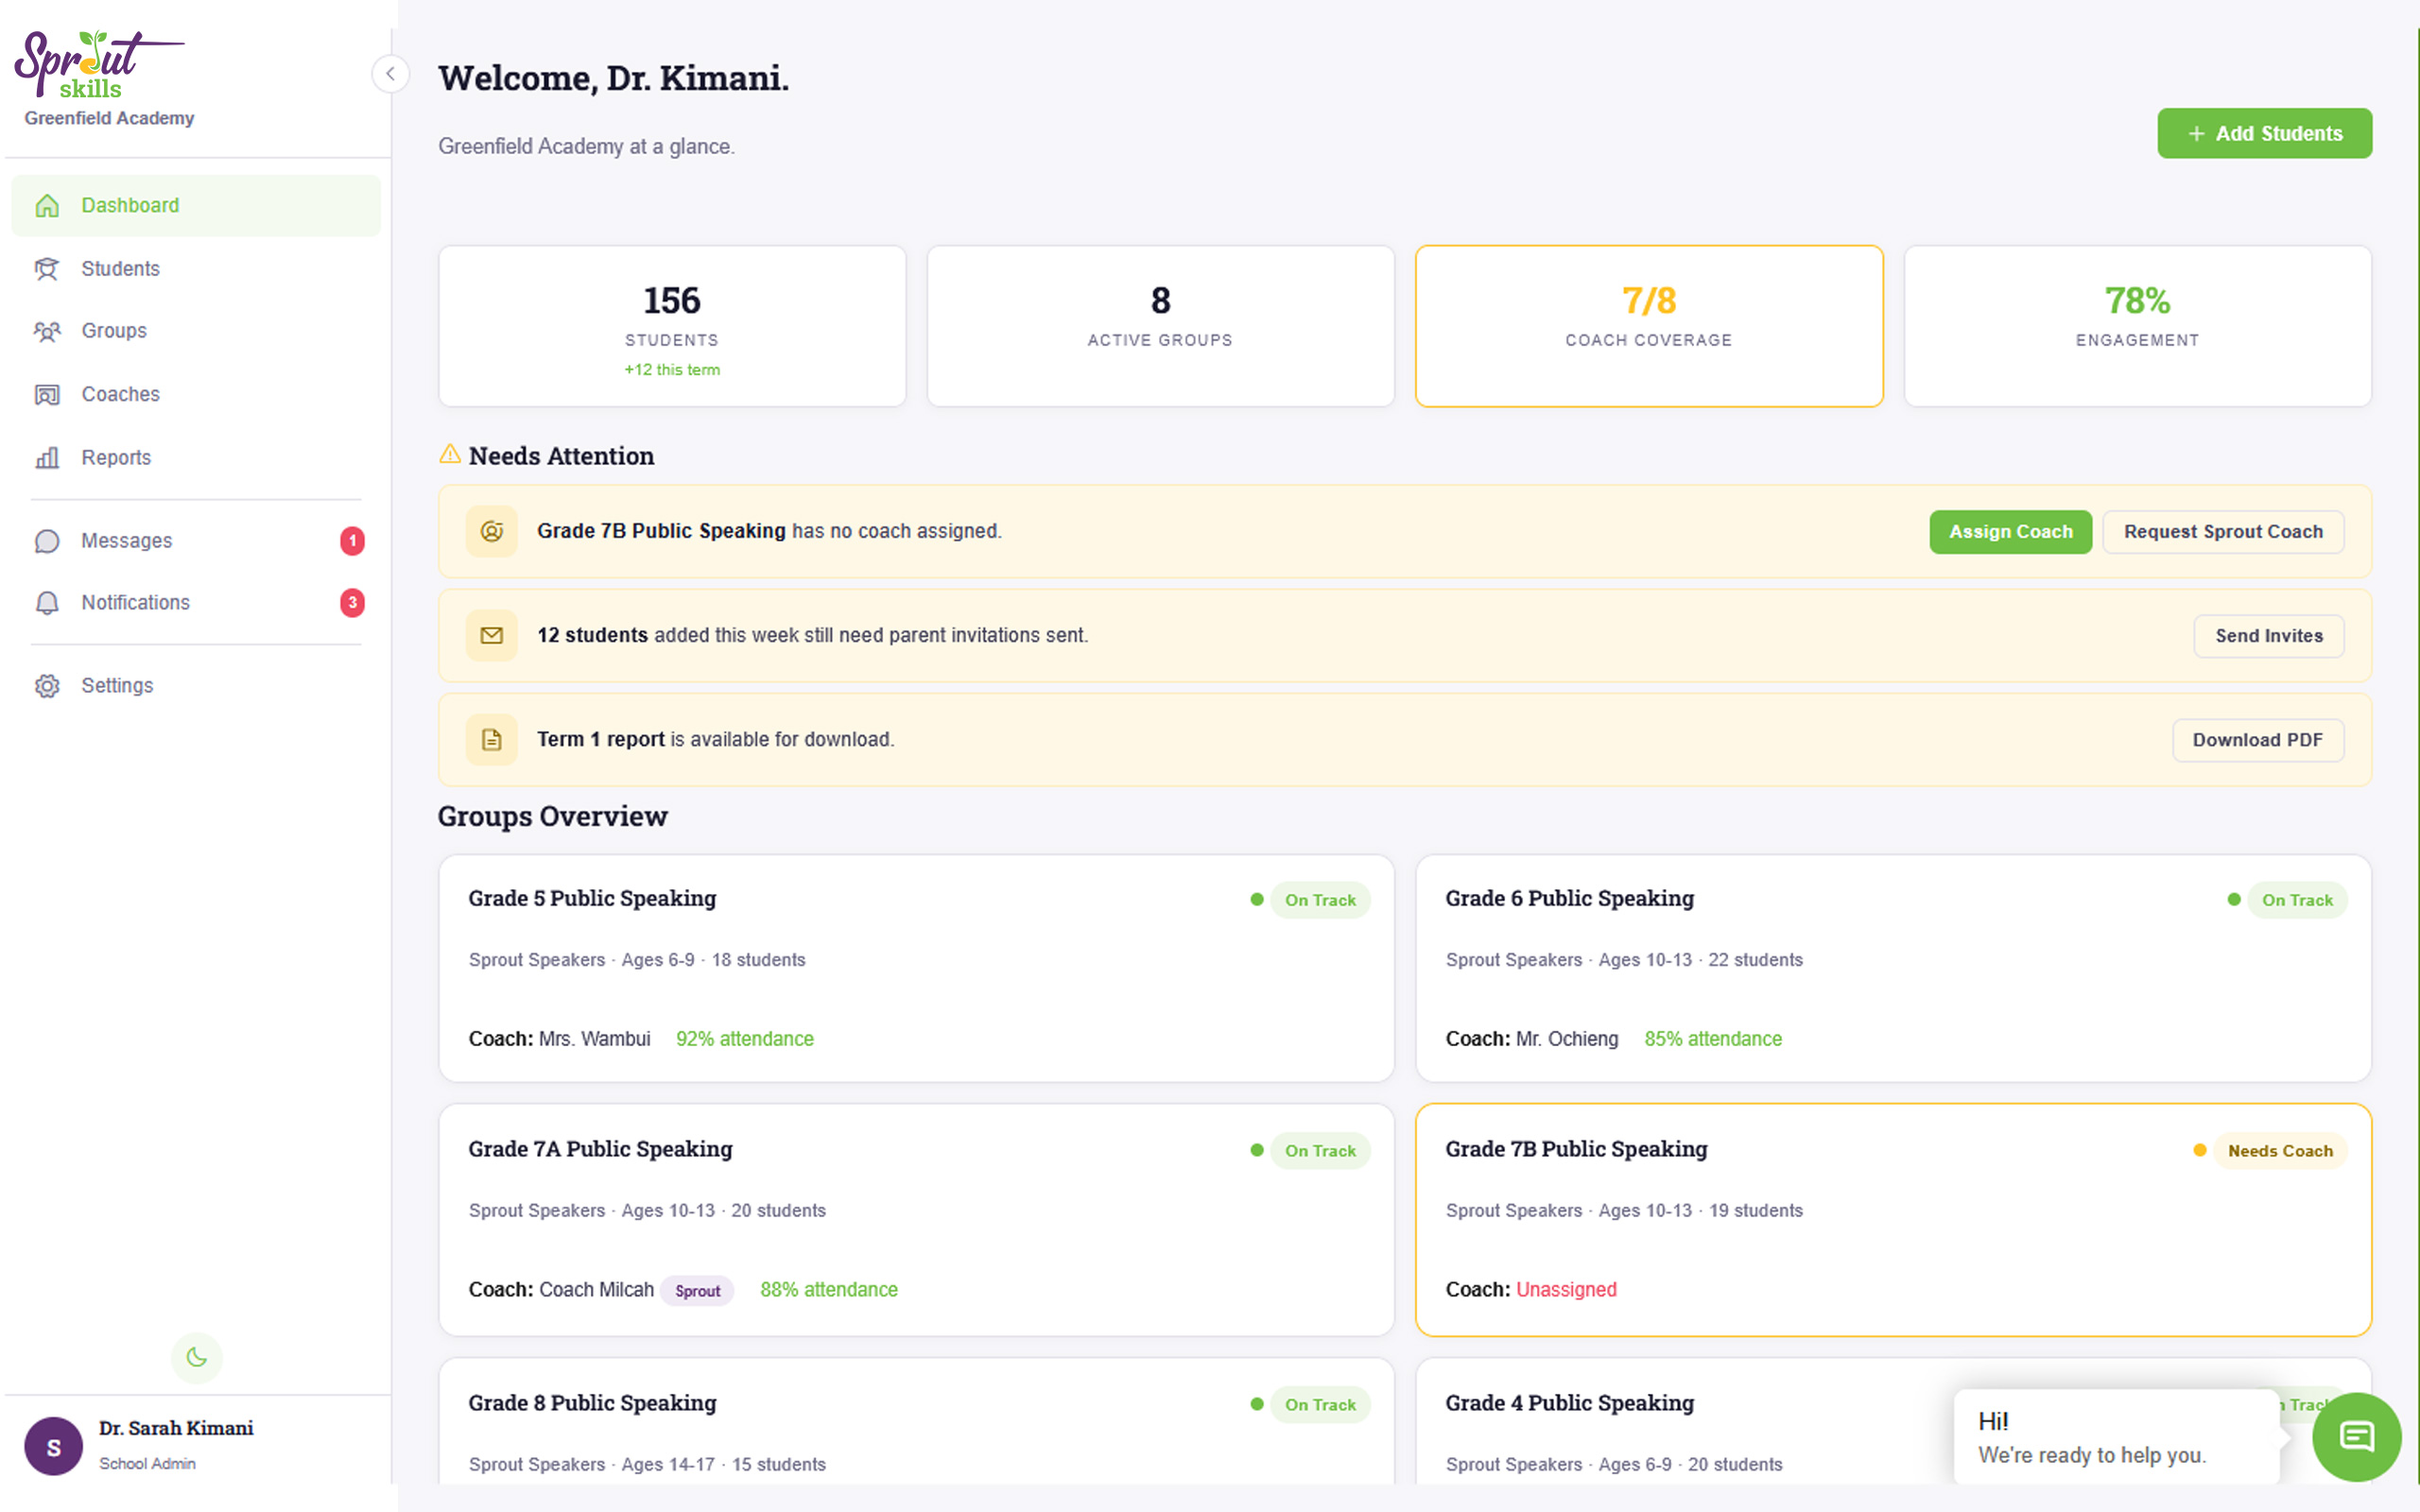Click On Track badge on Grade 6 card

(2297, 899)
